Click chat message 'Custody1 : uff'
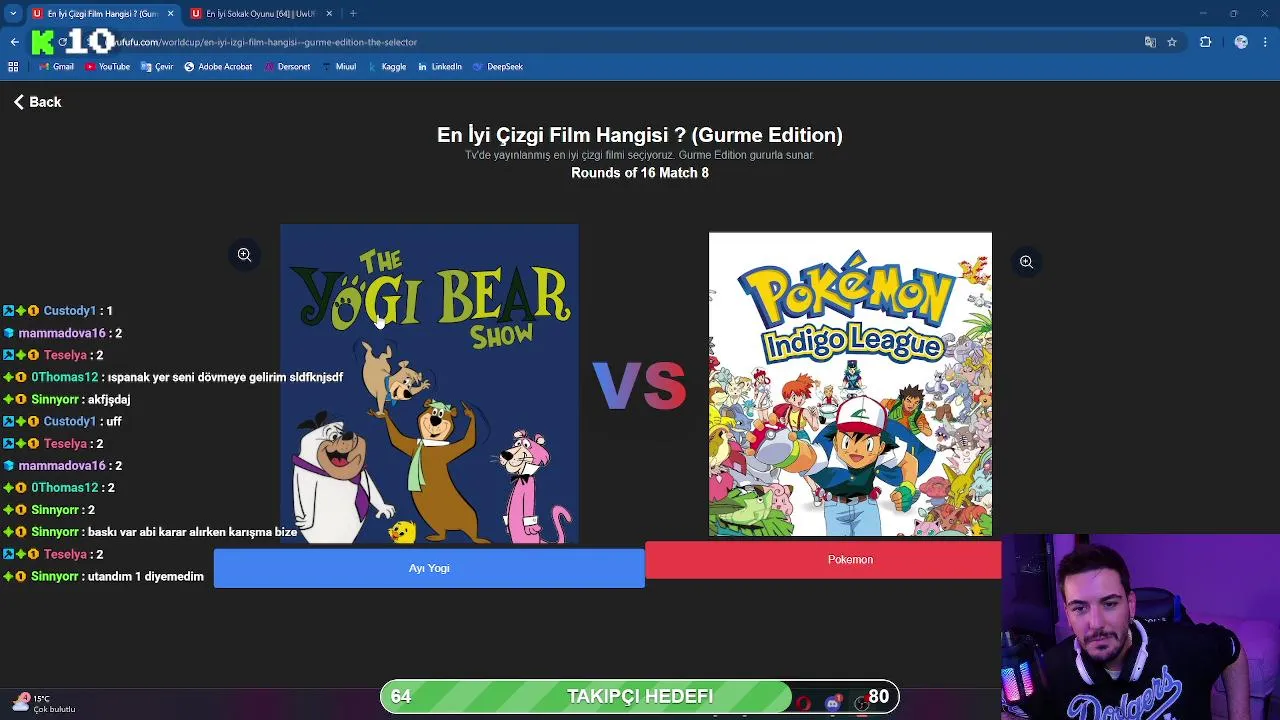This screenshot has width=1280, height=720. pos(62,422)
